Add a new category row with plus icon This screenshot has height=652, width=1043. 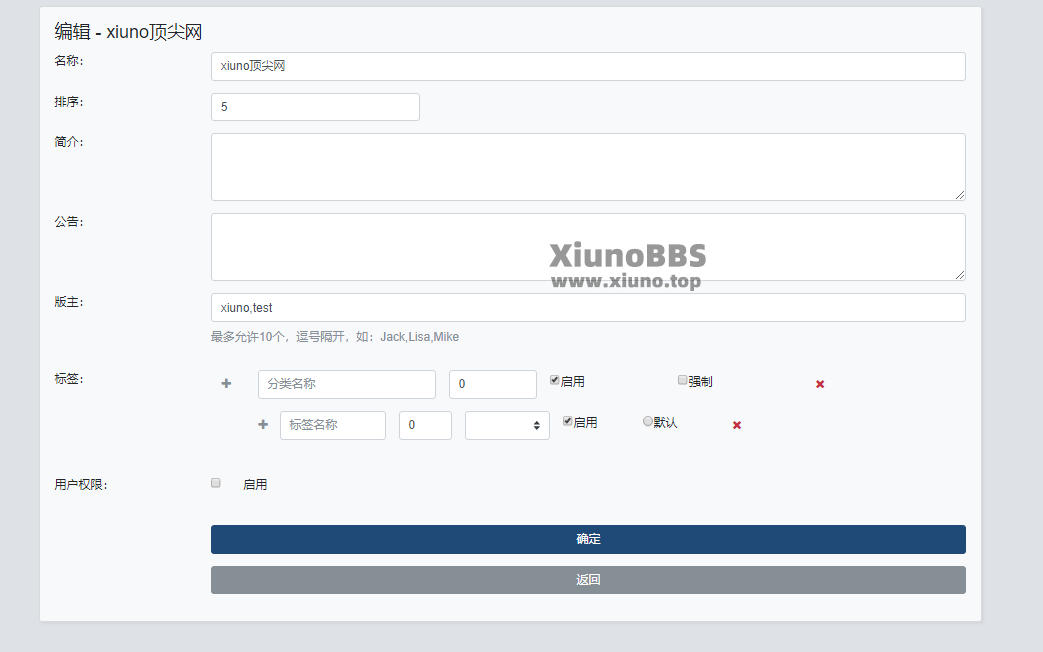(226, 384)
